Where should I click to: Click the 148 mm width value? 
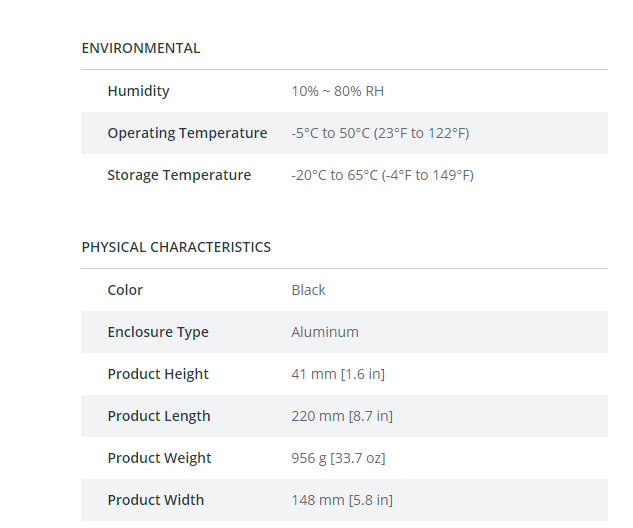click(x=342, y=500)
